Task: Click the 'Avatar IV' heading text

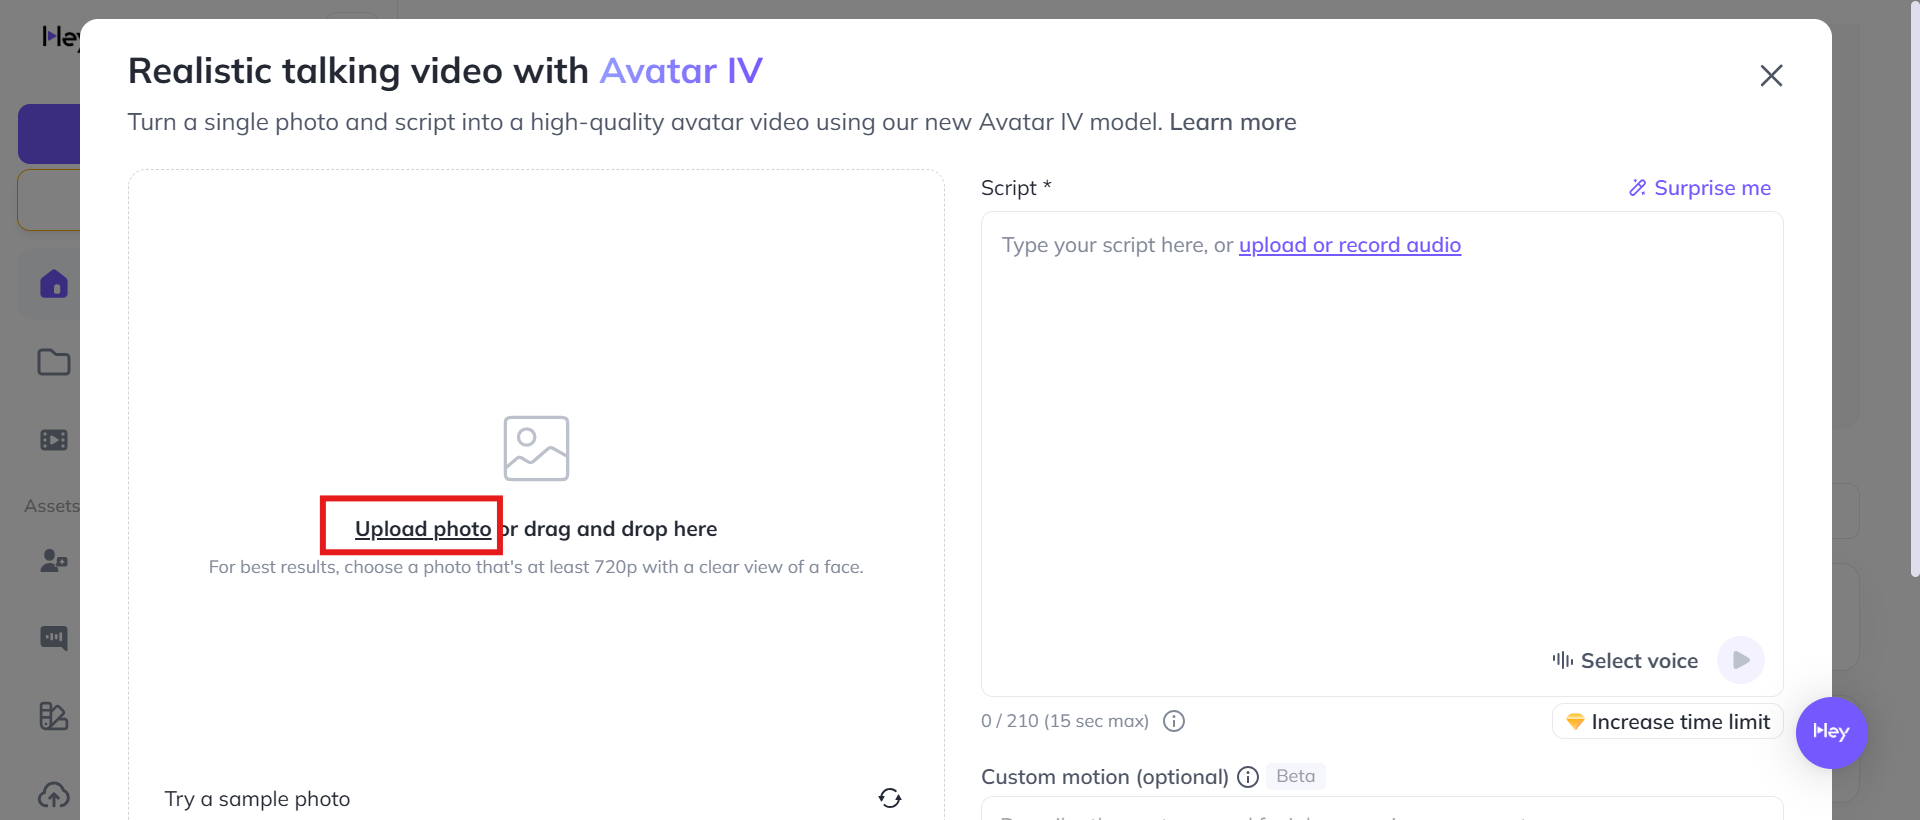Action: (x=681, y=71)
